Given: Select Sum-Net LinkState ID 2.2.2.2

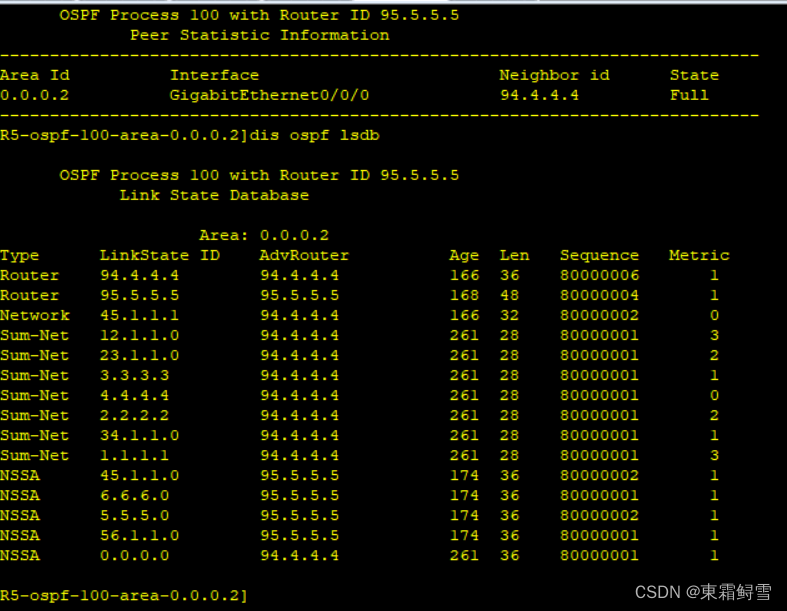Looking at the screenshot, I should (135, 416).
